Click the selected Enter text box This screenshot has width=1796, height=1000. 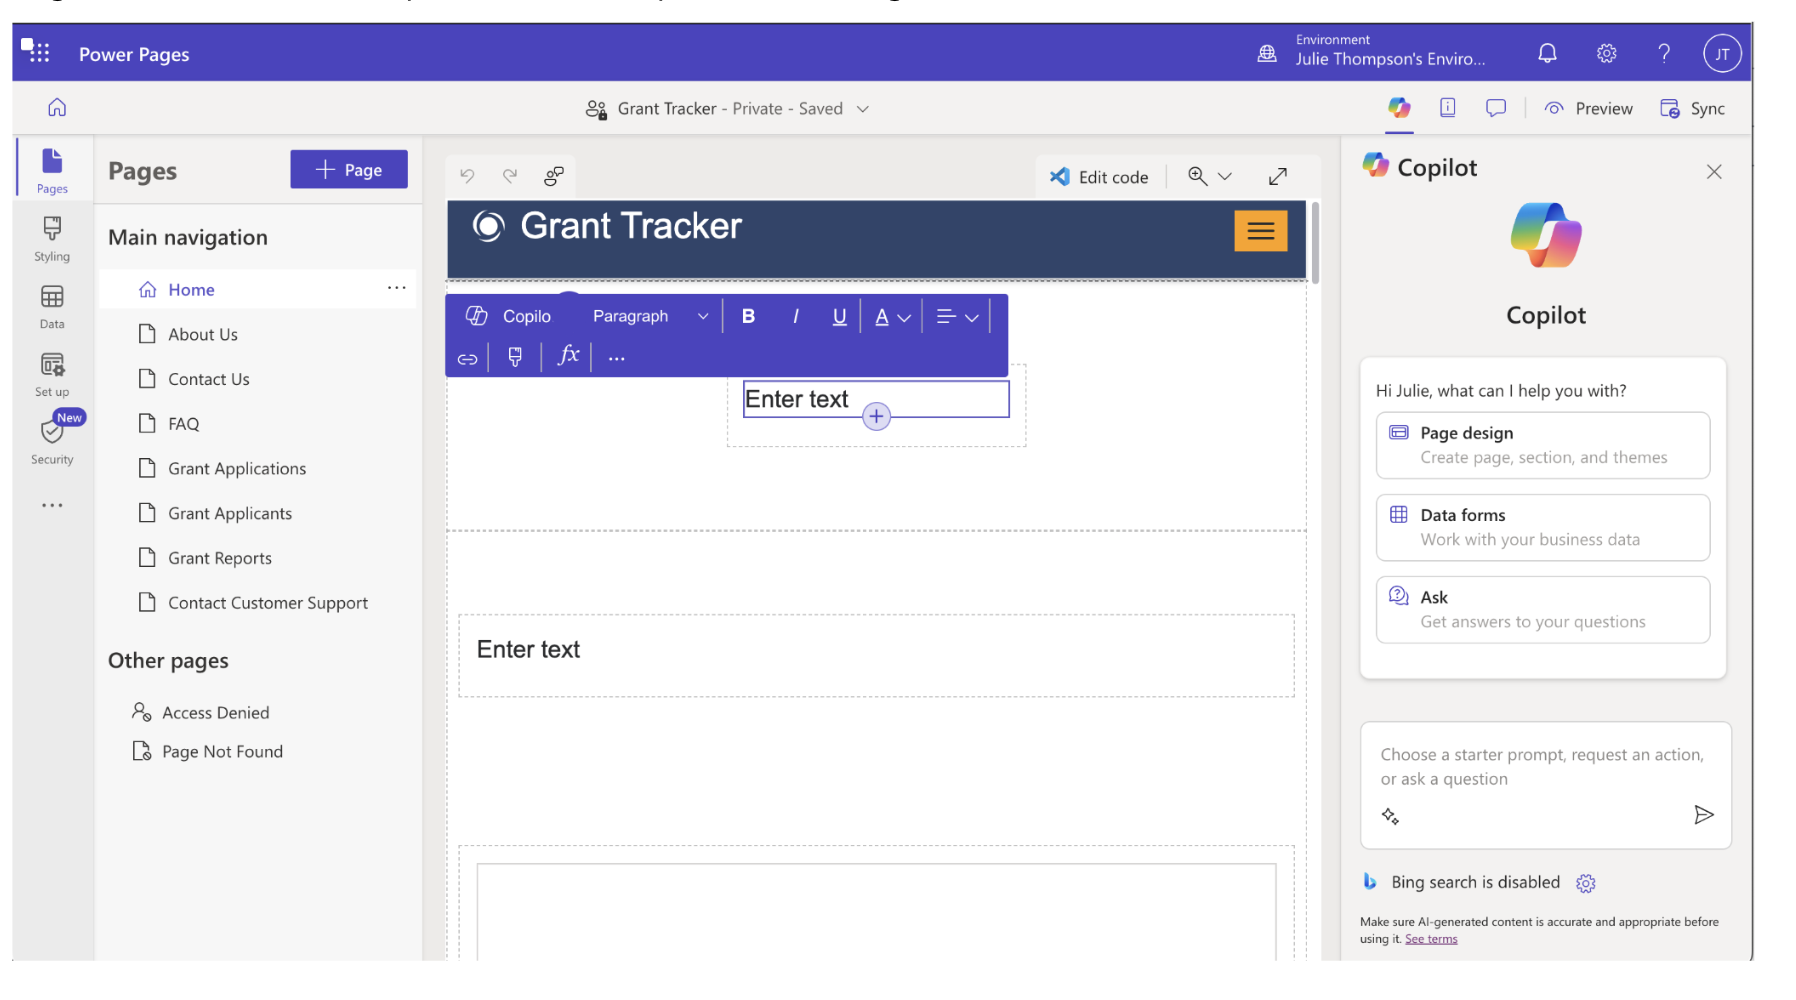click(x=876, y=399)
